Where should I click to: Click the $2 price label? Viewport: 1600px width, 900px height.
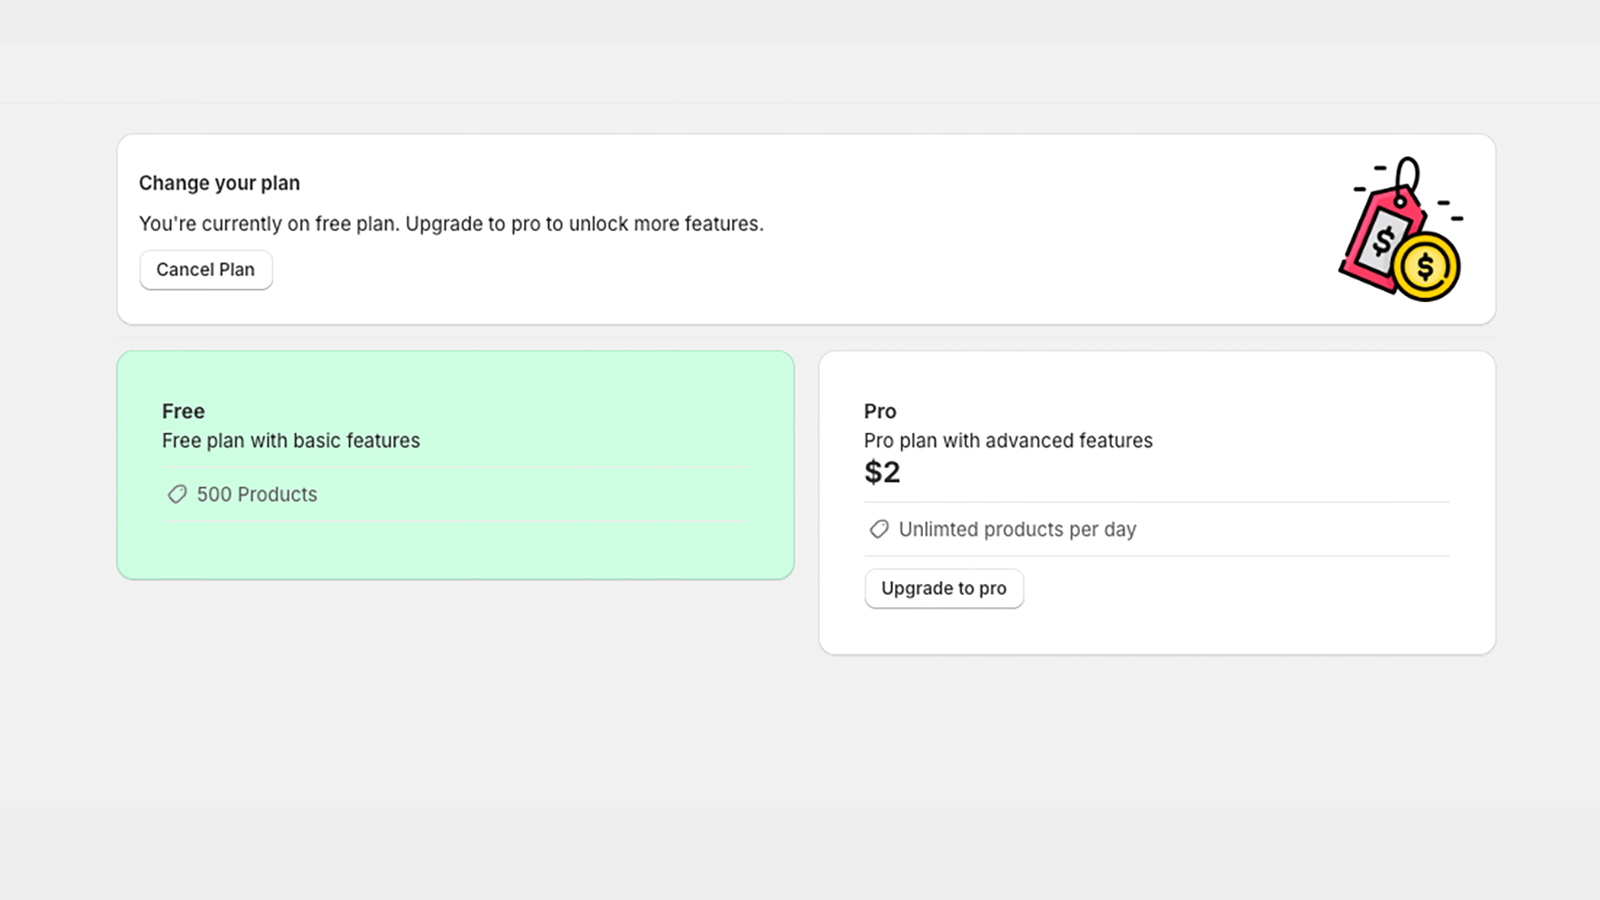(x=882, y=472)
